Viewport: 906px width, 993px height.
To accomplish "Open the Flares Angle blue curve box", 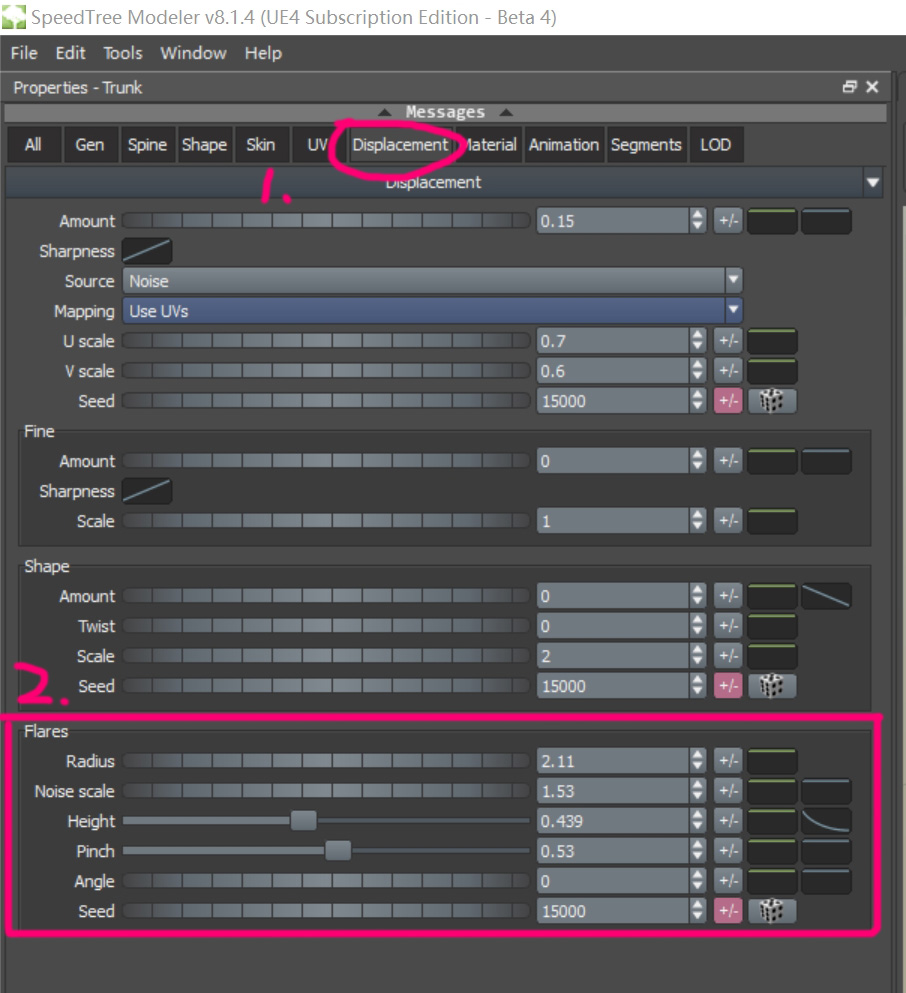I will [x=826, y=881].
